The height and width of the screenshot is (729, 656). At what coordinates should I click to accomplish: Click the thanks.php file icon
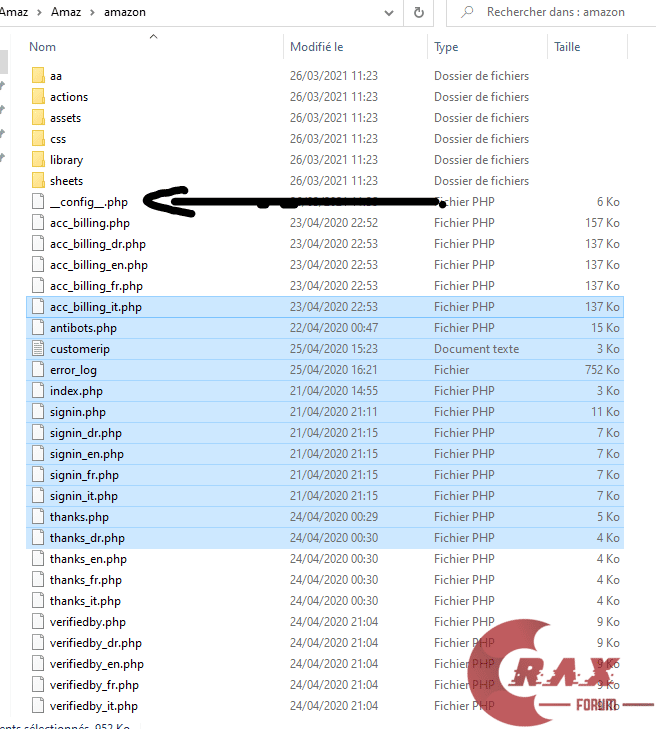tap(38, 517)
